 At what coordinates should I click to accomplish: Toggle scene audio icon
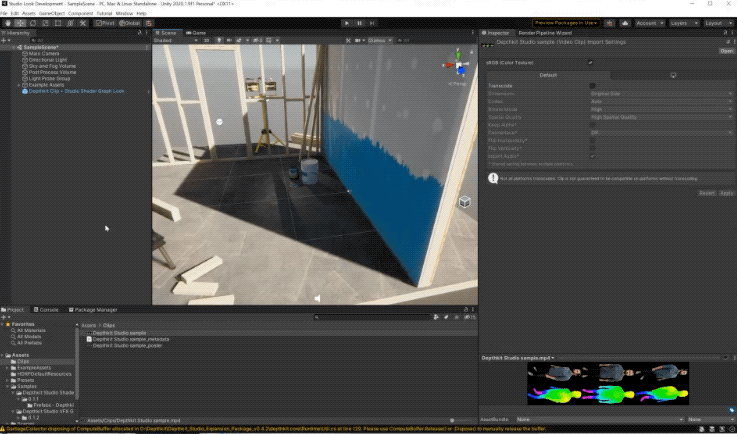pos(229,40)
